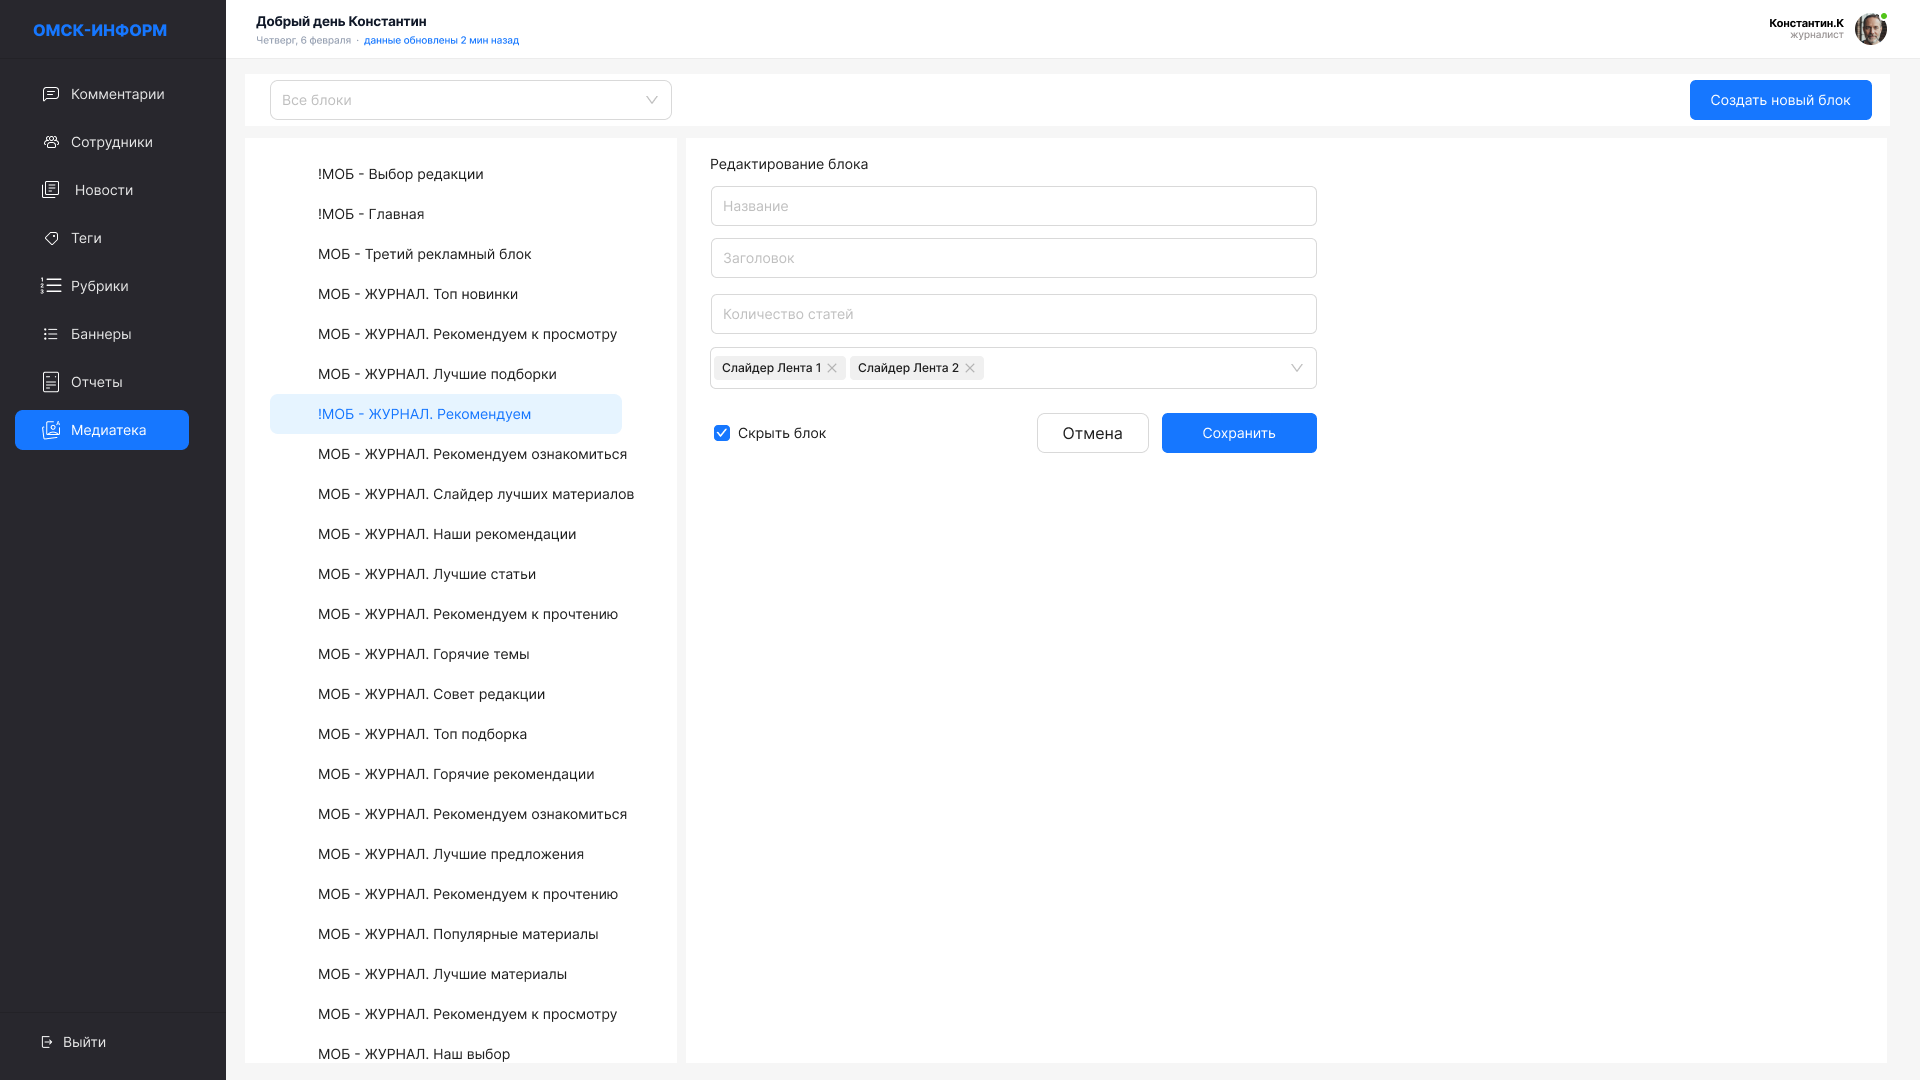Screen dimensions: 1920x1080
Task: Click the Медиатека icon in sidebar
Action: [x=51, y=429]
